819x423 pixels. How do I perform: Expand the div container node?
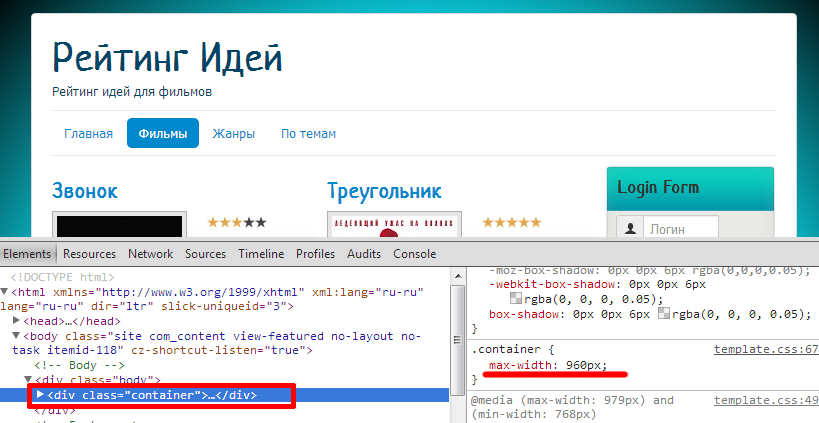[41, 395]
